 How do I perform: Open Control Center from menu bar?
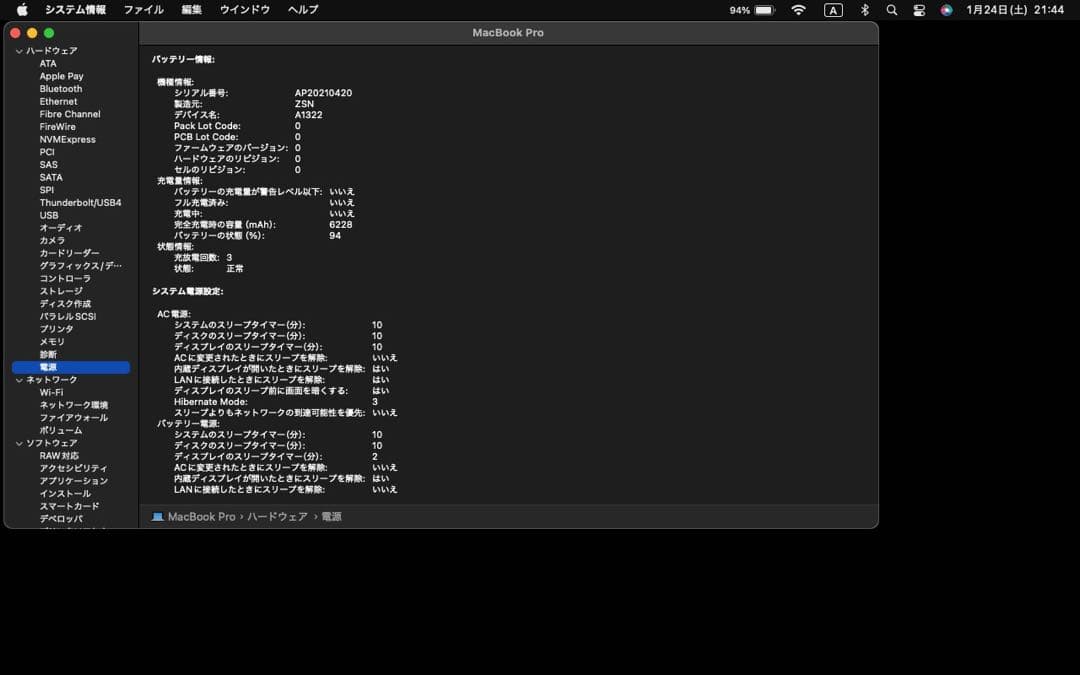click(919, 9)
